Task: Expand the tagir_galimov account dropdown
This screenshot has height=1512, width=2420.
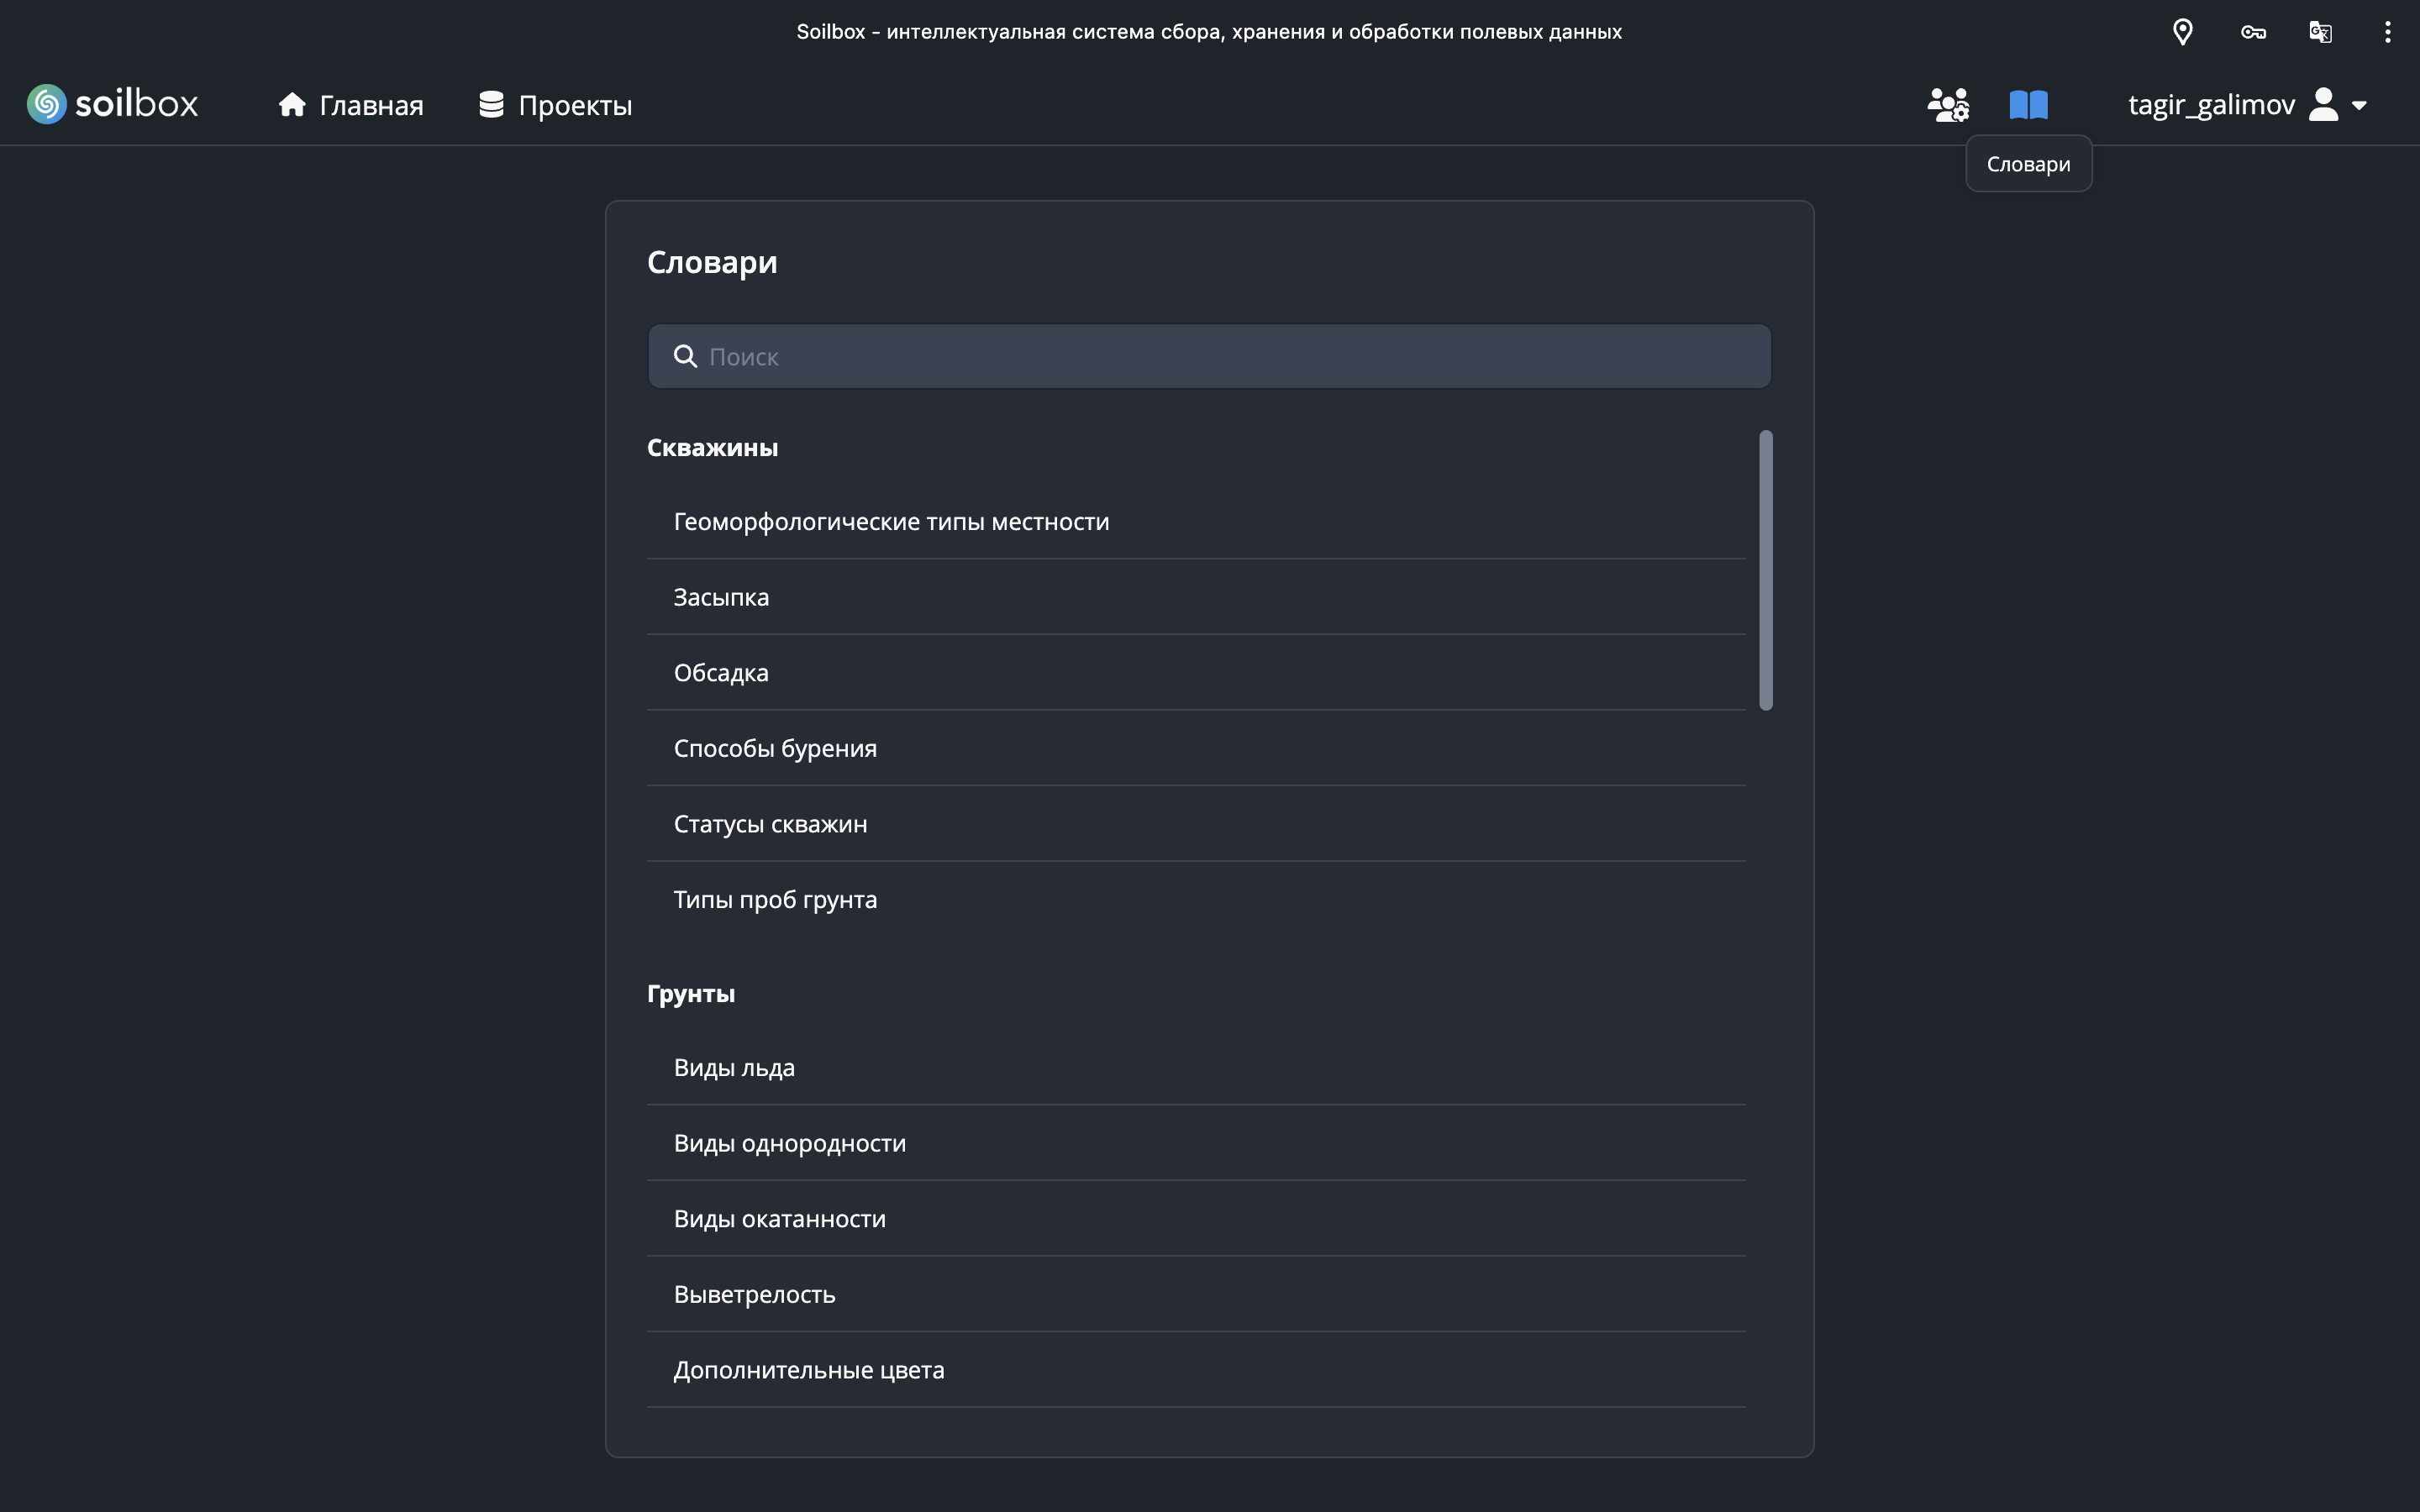Action: pos(2360,105)
